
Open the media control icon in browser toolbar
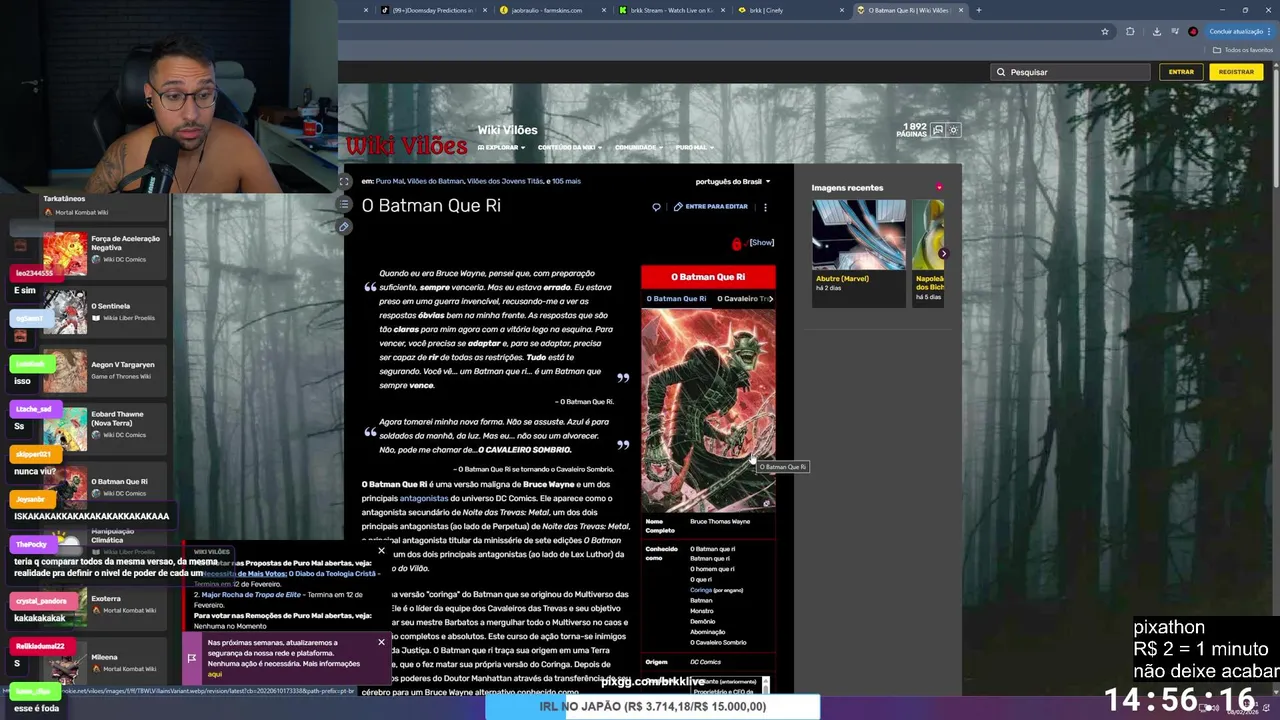pyautogui.click(x=1174, y=31)
